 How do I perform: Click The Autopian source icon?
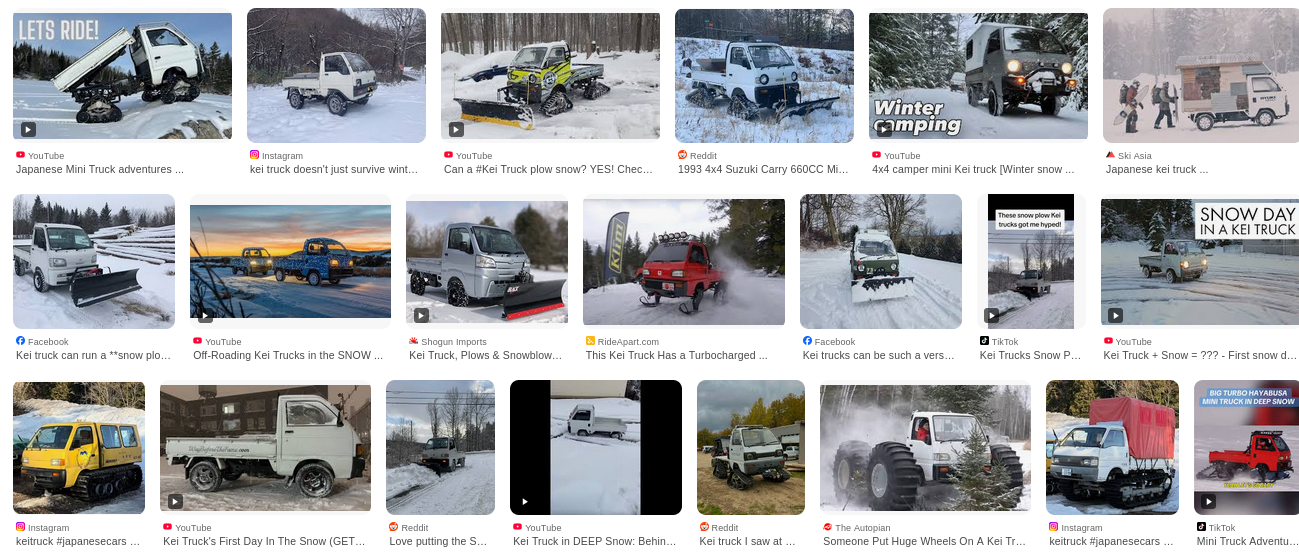click(827, 527)
